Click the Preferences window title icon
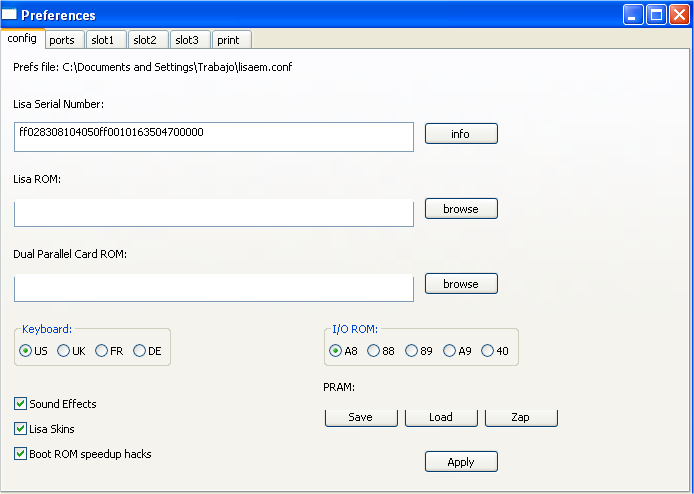 [x=9, y=15]
